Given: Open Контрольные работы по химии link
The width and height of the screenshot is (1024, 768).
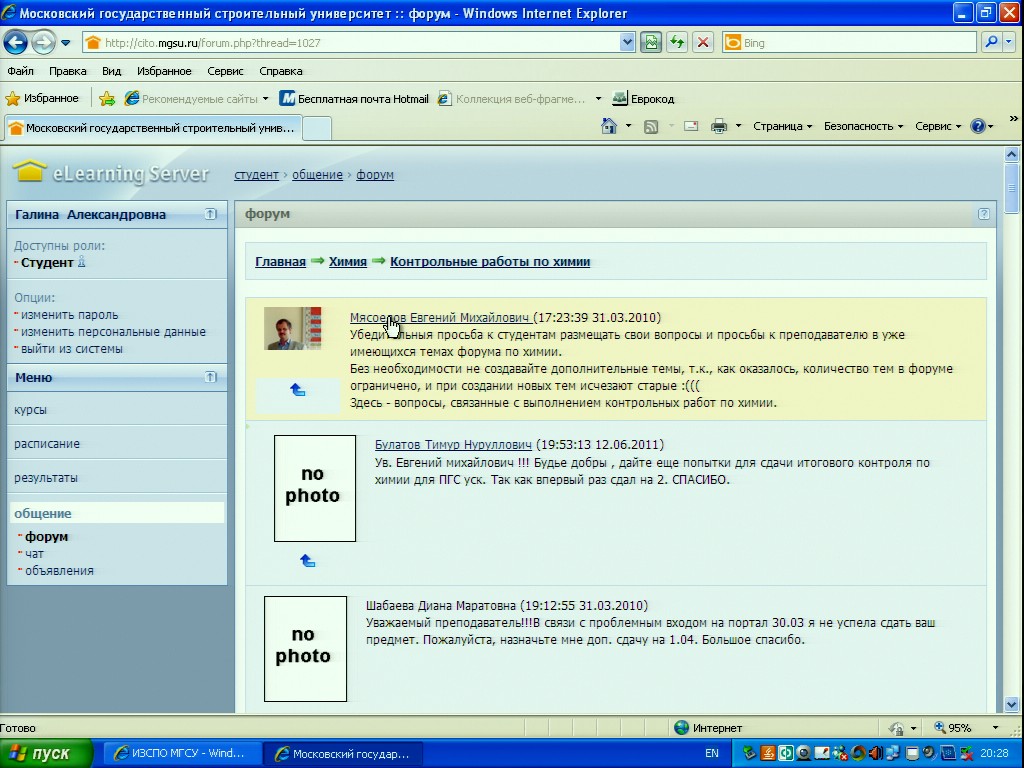Looking at the screenshot, I should point(490,262).
